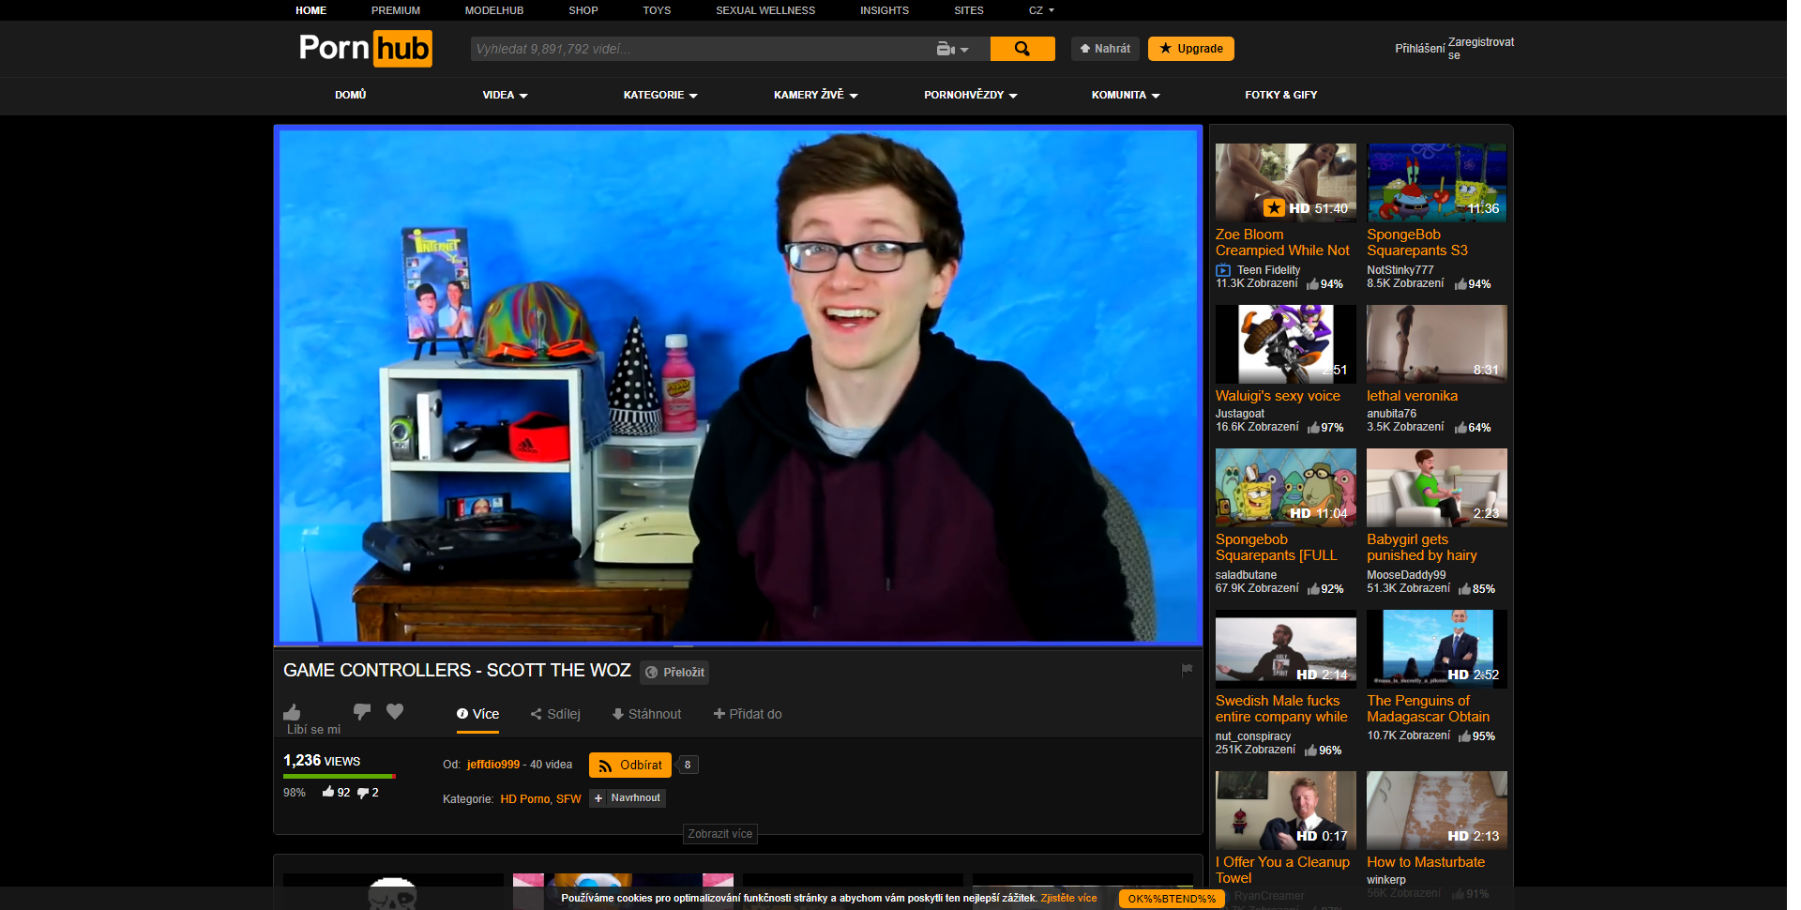Click the Nahrát upload button

click(1104, 49)
